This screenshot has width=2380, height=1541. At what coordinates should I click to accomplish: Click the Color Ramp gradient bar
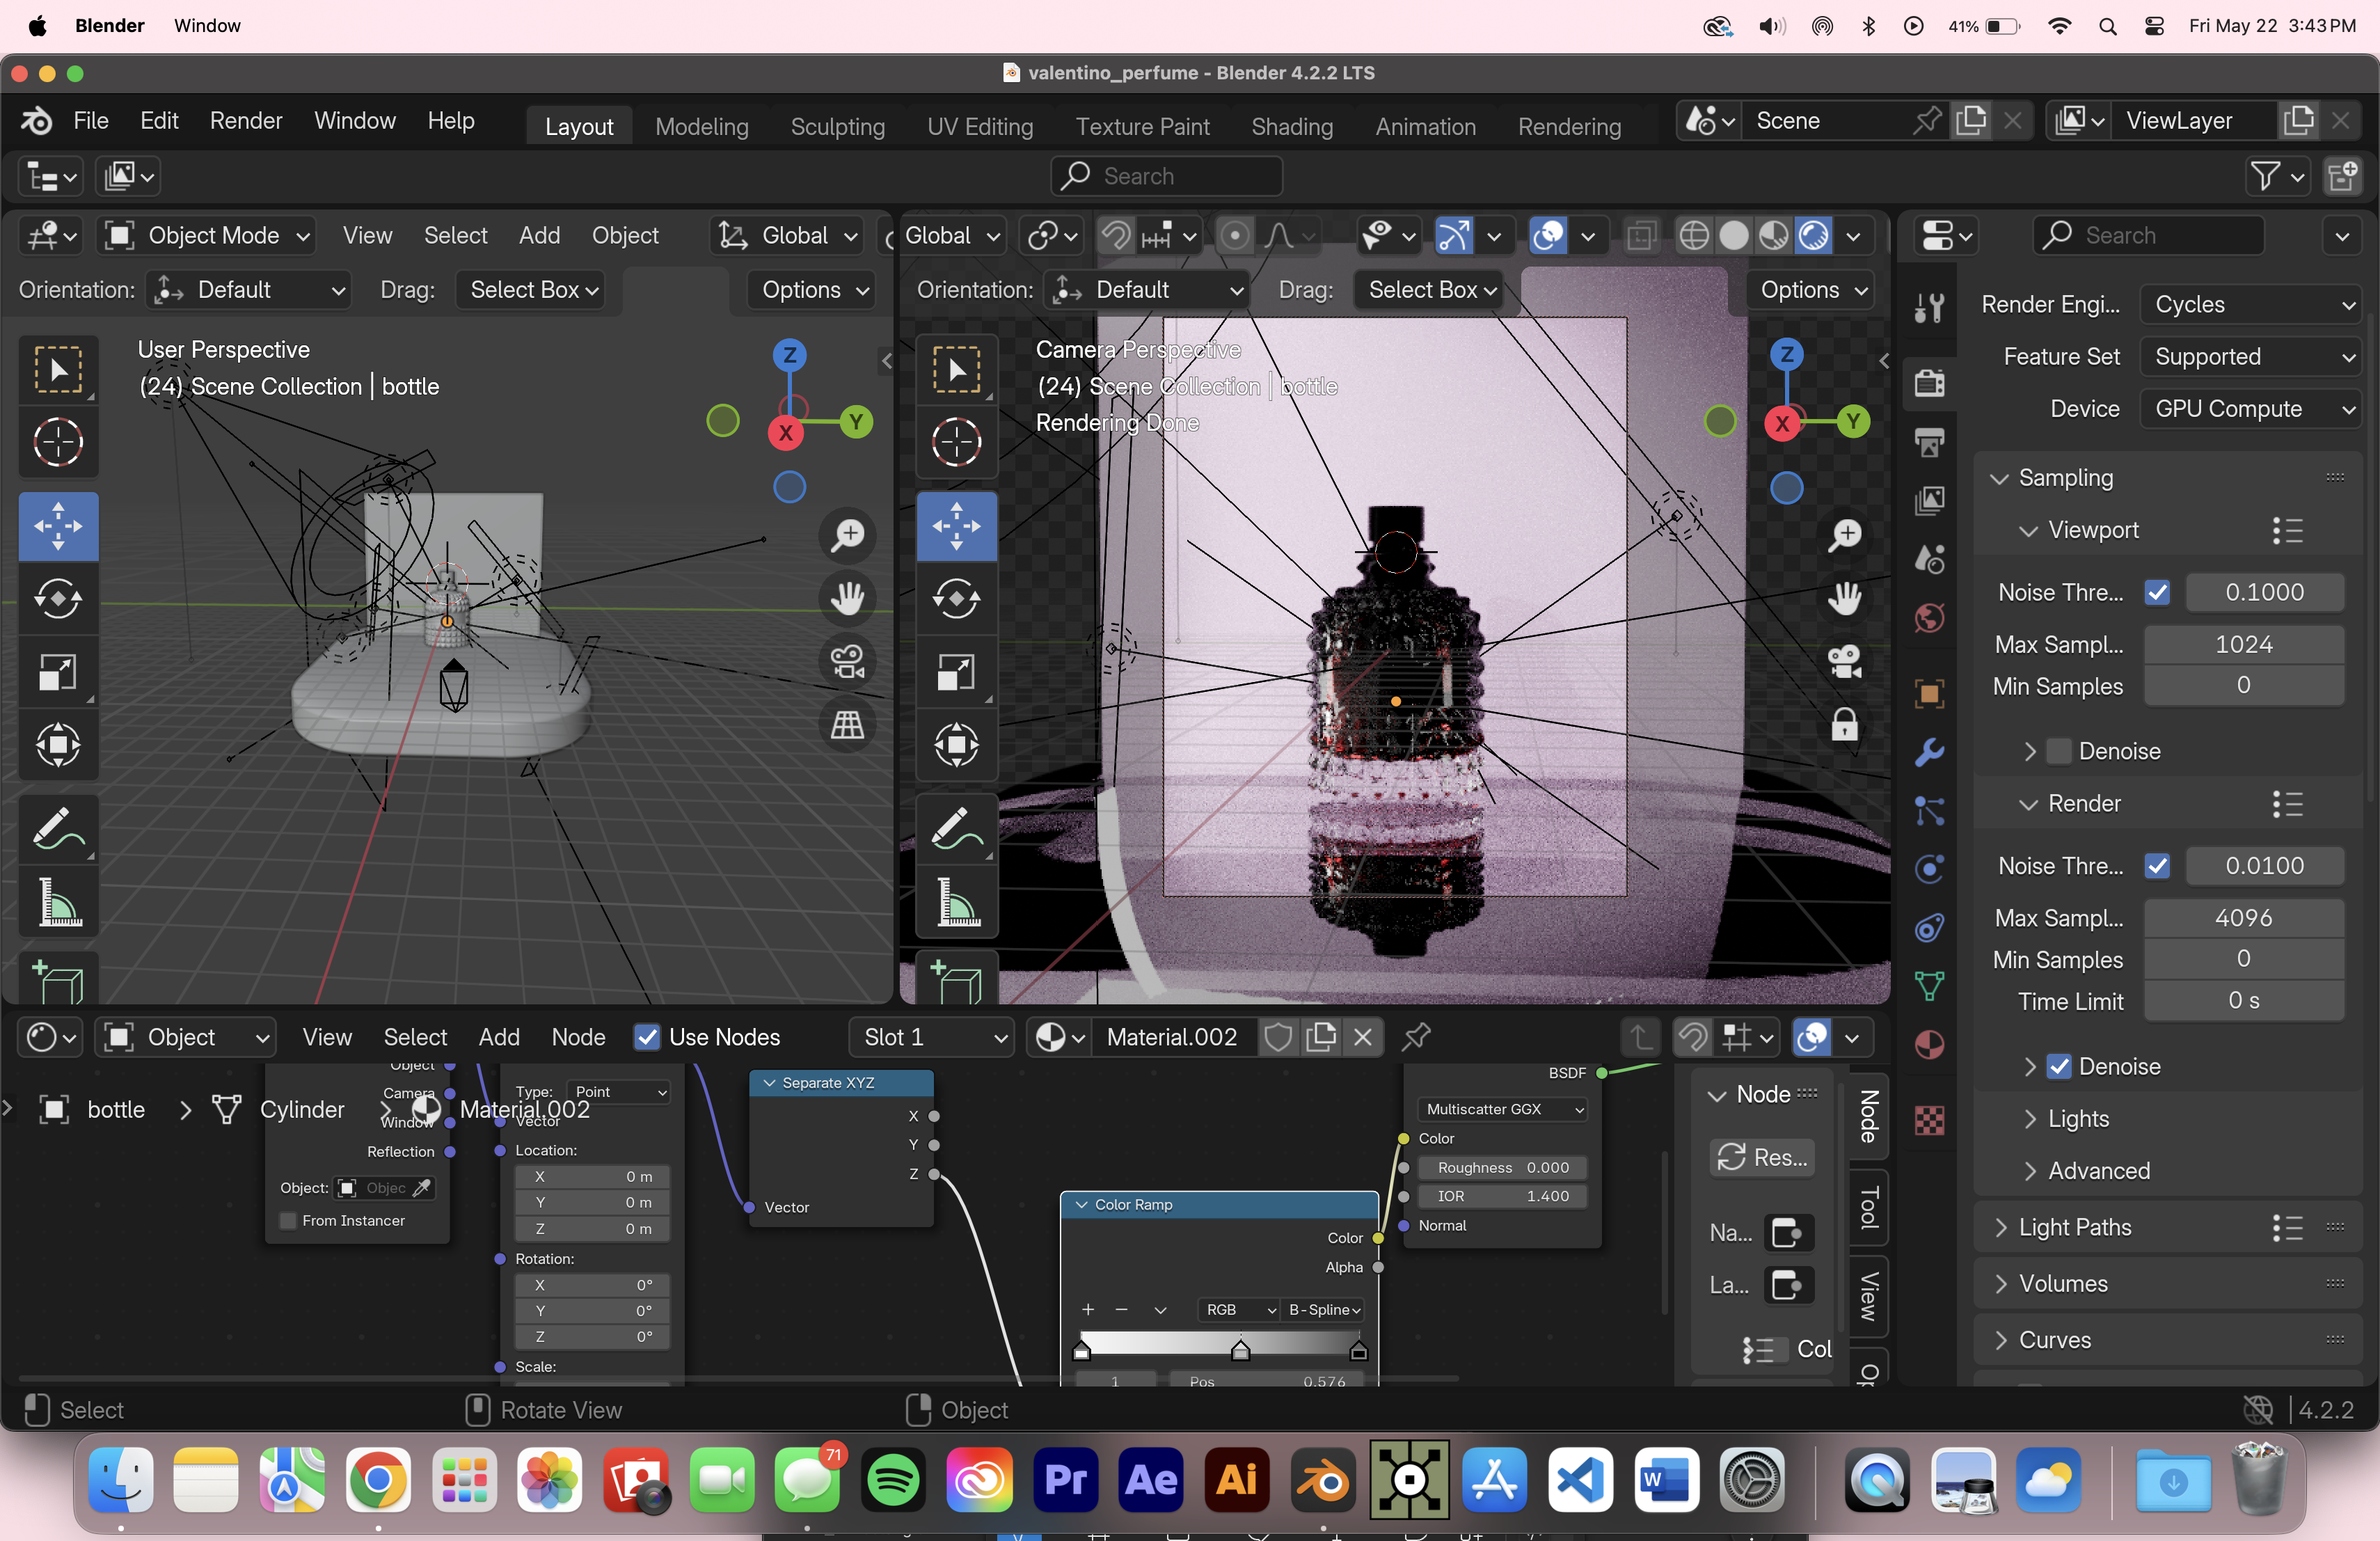[x=1220, y=1343]
